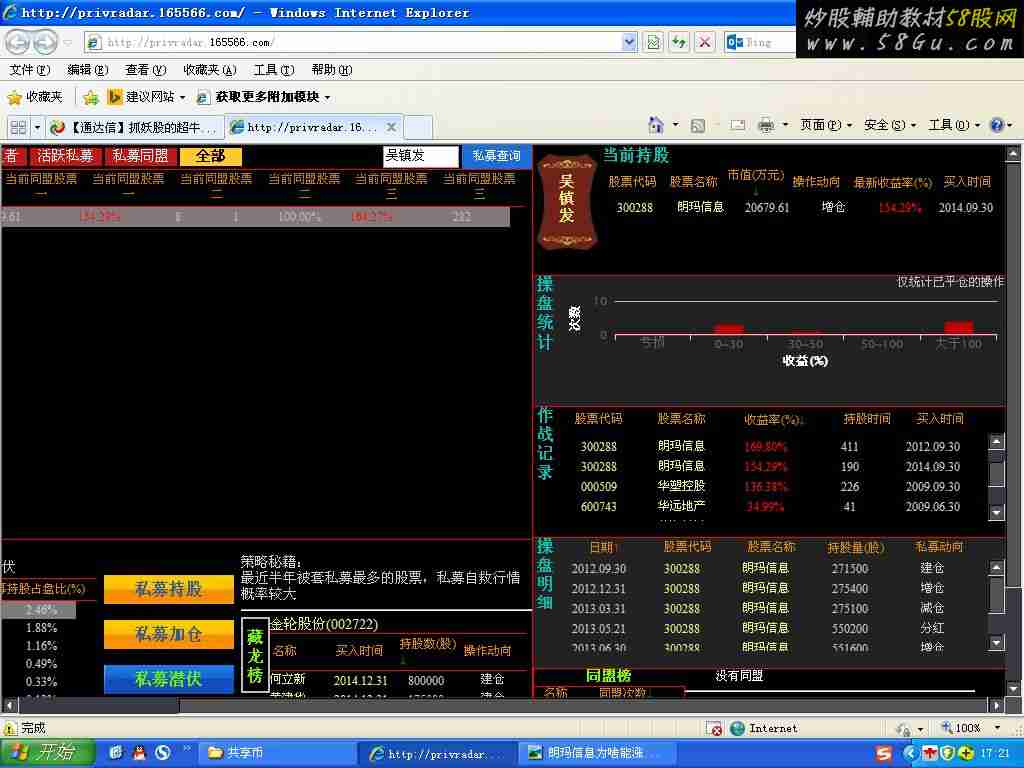Open the Windows Start button
The width and height of the screenshot is (1024, 768).
tap(48, 753)
